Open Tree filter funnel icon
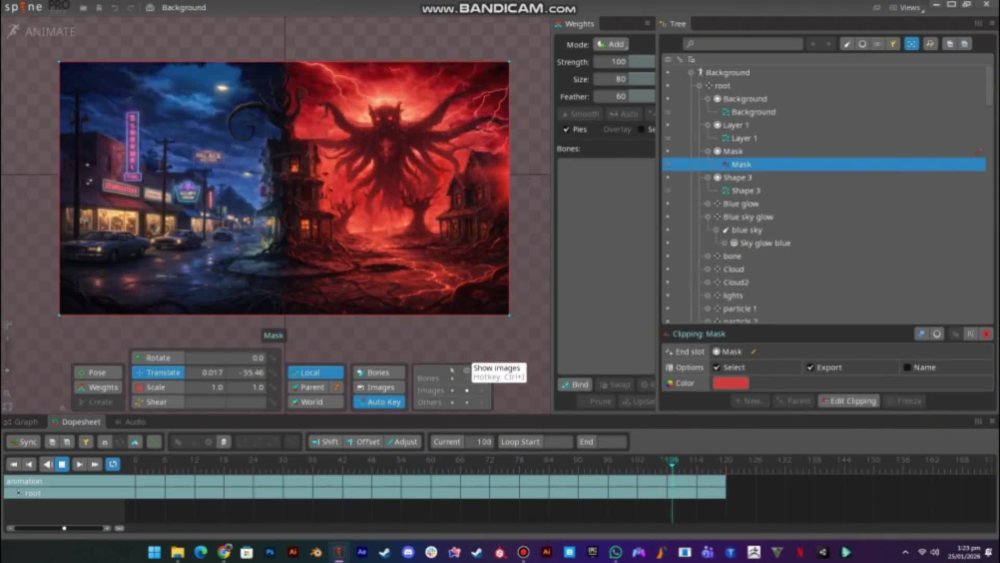 [x=893, y=44]
